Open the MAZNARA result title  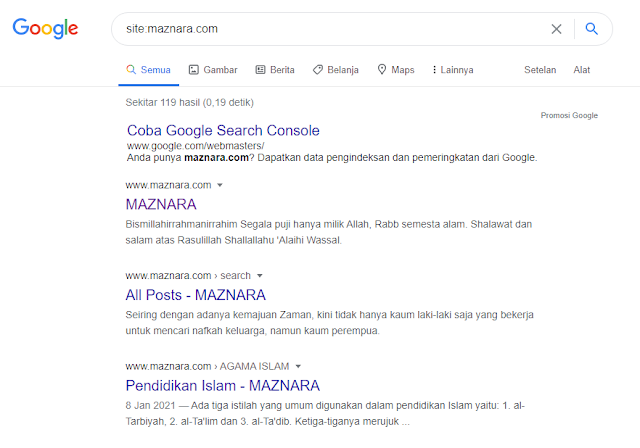point(161,204)
